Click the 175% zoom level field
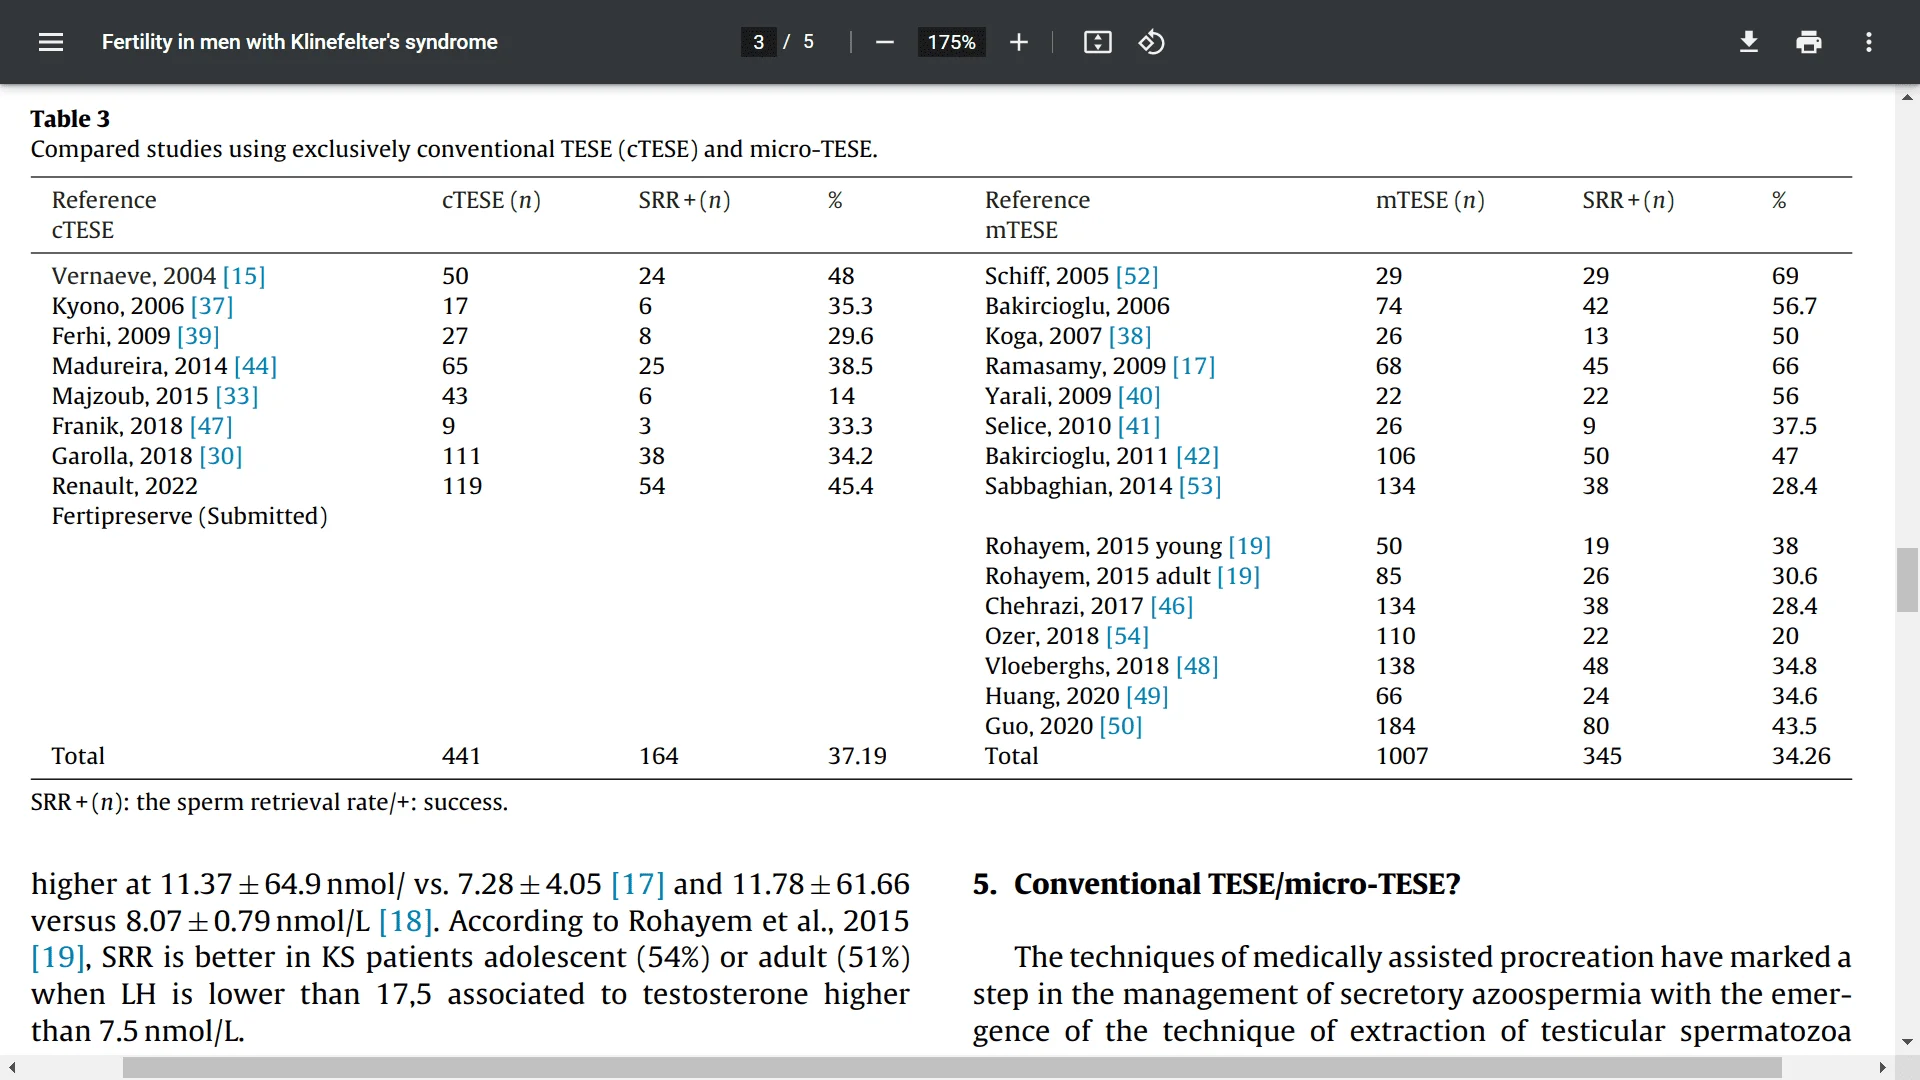 point(951,42)
